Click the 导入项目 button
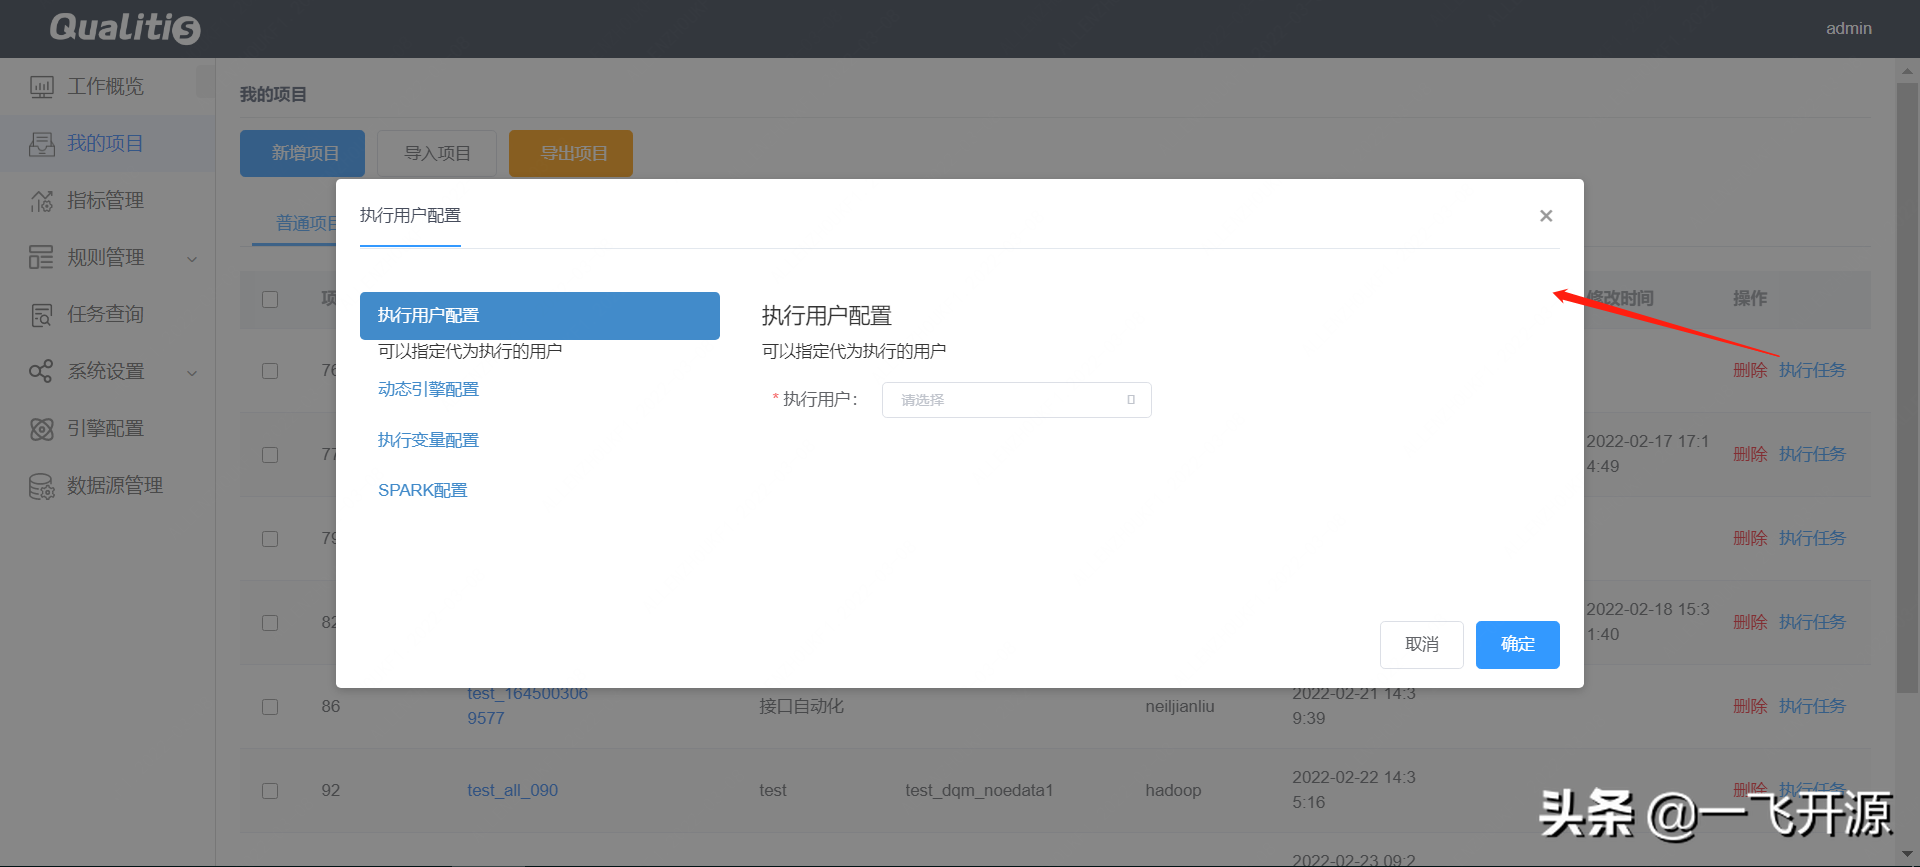The width and height of the screenshot is (1920, 867). pos(437,153)
